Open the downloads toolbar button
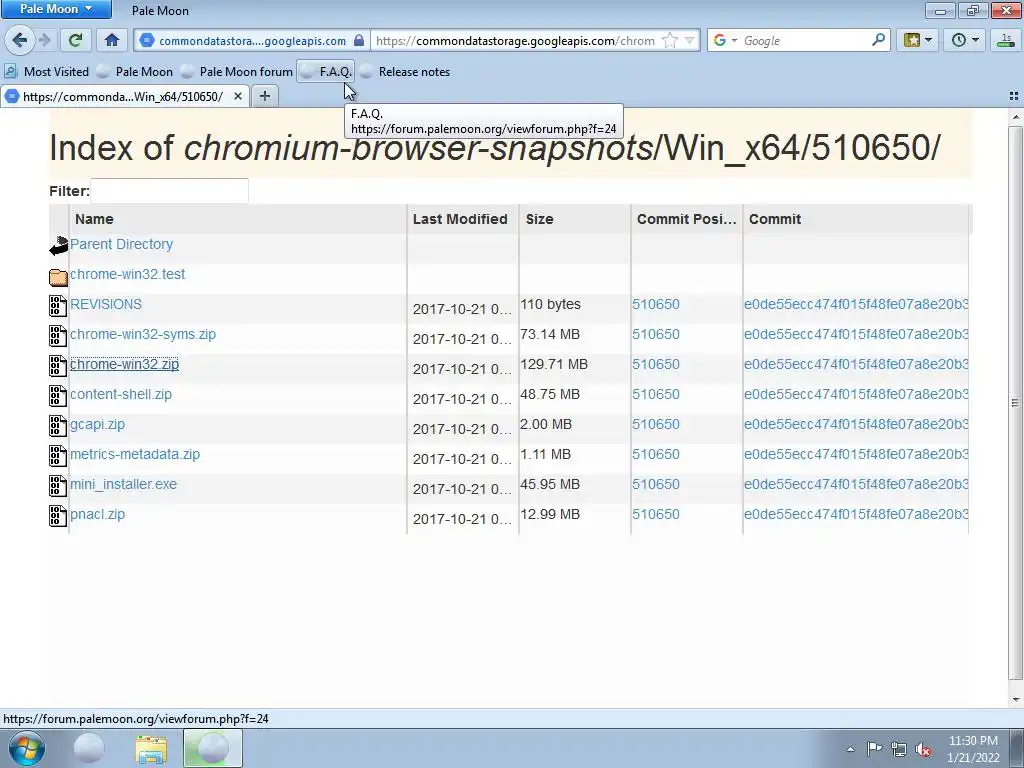The width and height of the screenshot is (1024, 768). click(1006, 40)
